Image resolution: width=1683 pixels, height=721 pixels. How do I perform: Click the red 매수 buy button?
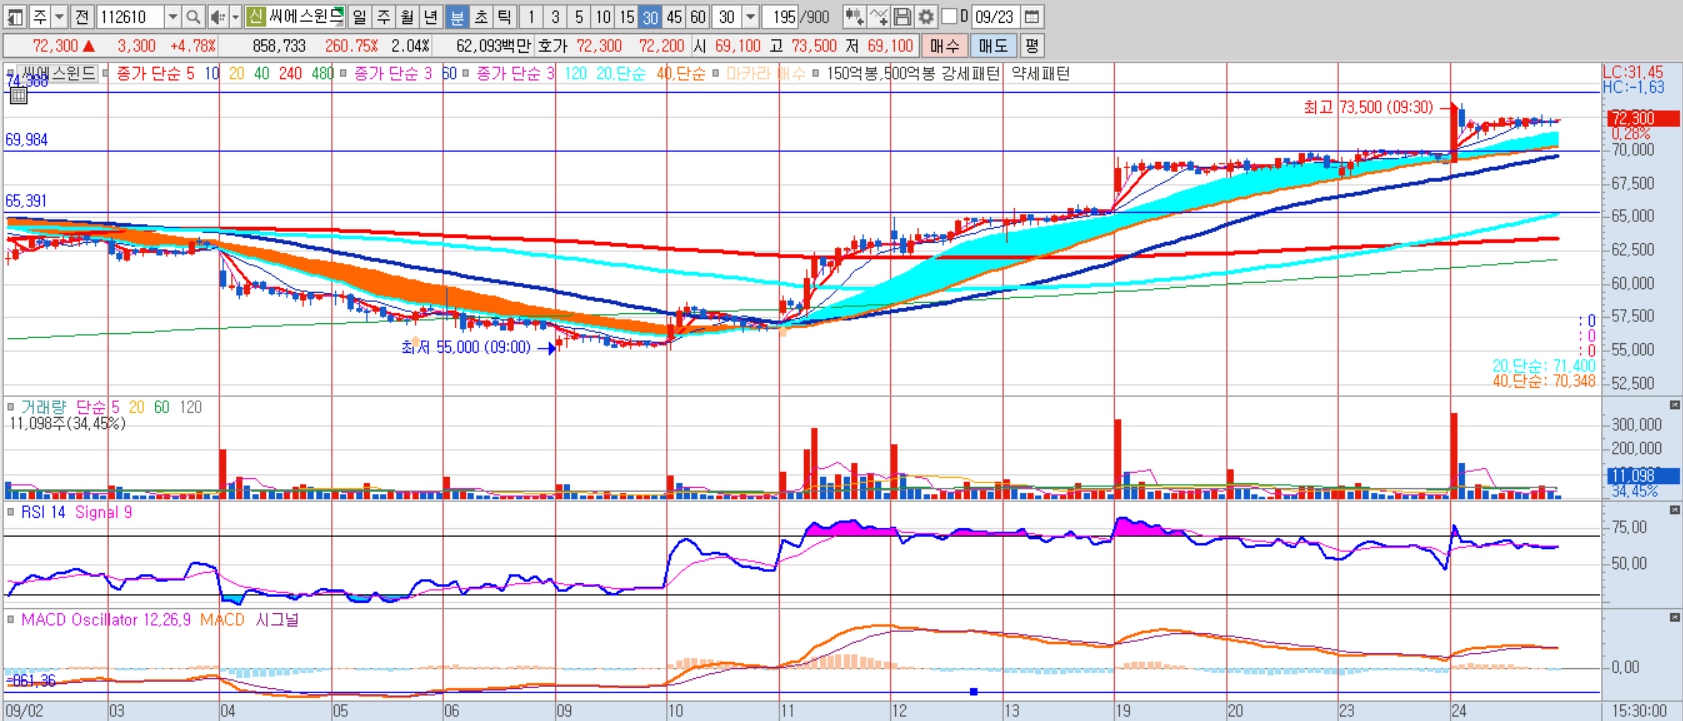tap(944, 46)
